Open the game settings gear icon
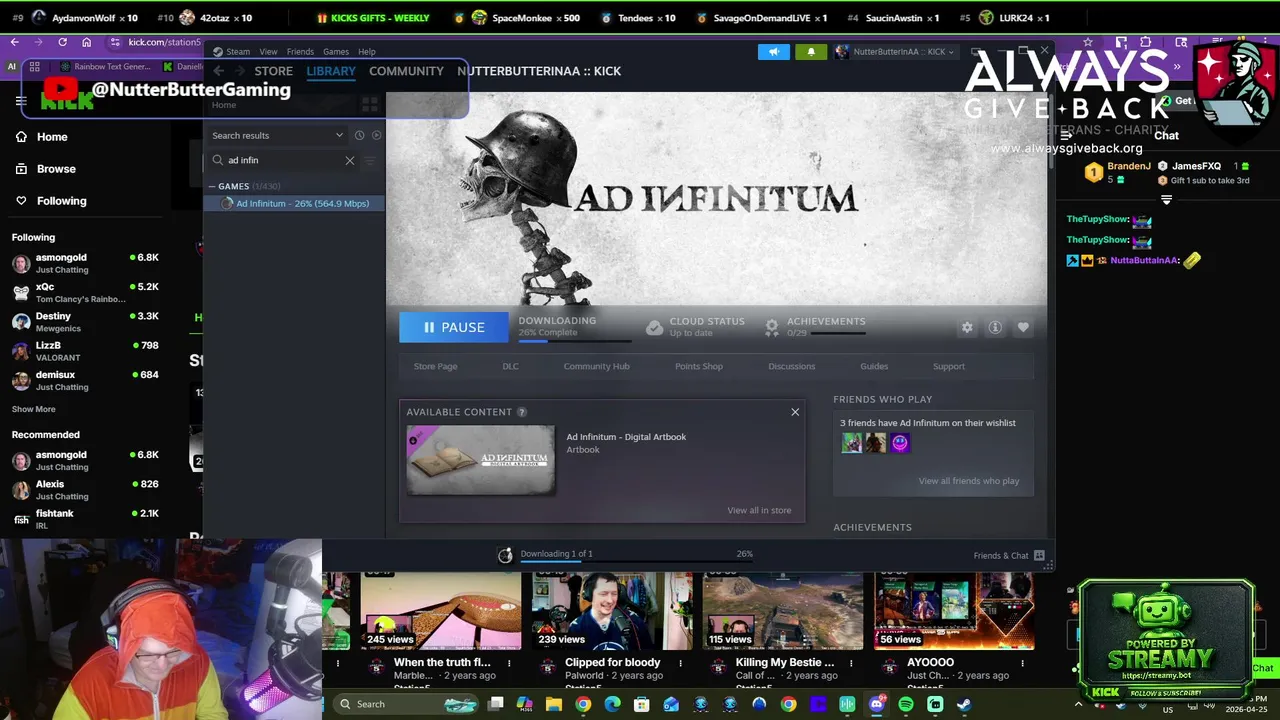1280x720 pixels. (x=967, y=327)
